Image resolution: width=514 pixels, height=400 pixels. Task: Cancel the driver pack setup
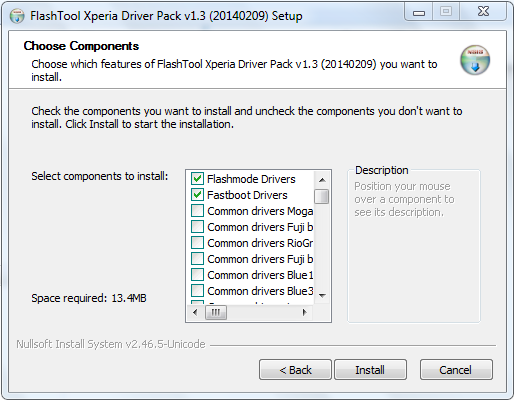coord(456,370)
